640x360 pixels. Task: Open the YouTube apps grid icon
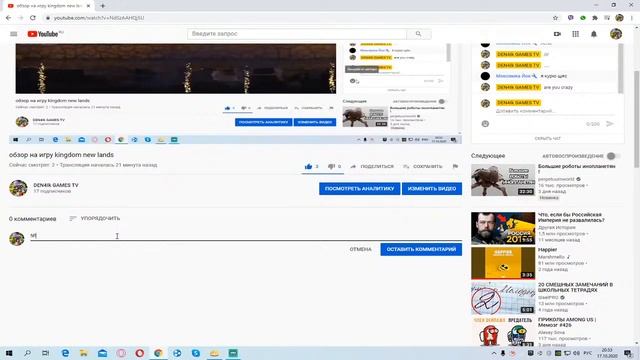coord(576,34)
